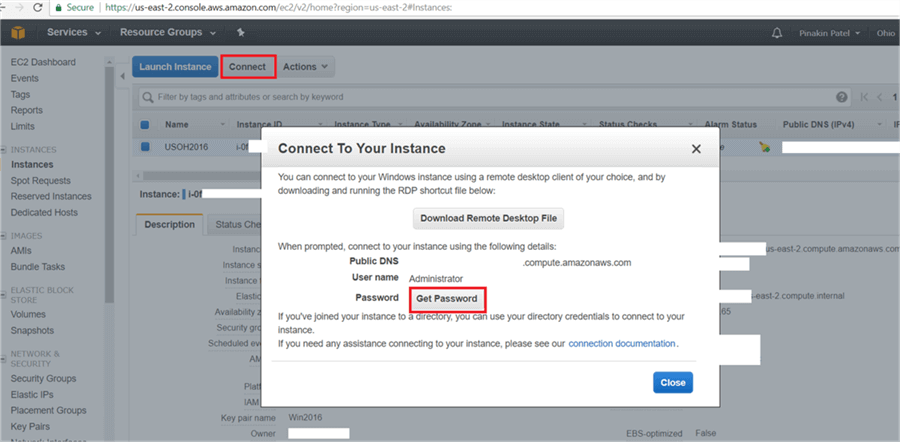Open Events in the sidebar
This screenshot has width=900, height=442.
click(25, 78)
